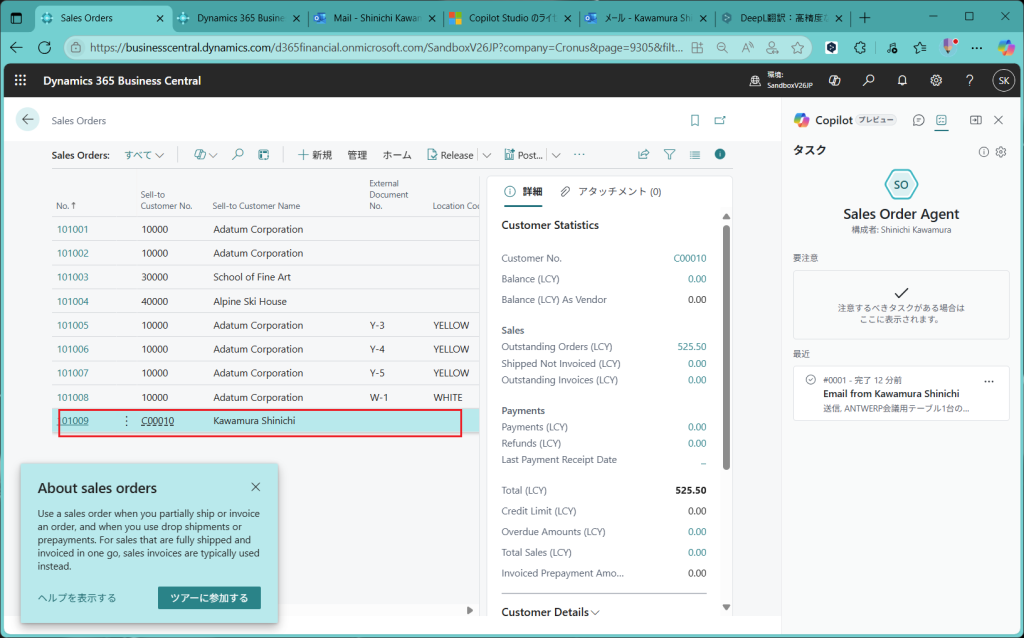Image resolution: width=1024 pixels, height=638 pixels.
Task: Open the app launcher waffle icon
Action: pos(20,80)
